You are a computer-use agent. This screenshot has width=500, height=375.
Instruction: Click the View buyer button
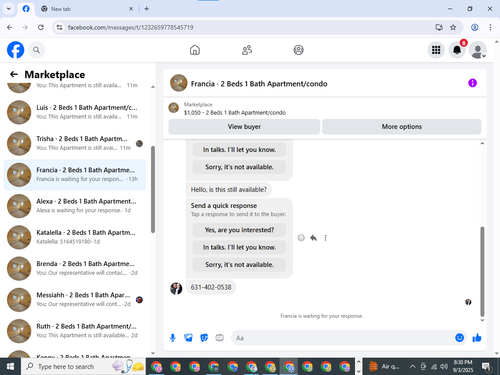click(x=244, y=127)
